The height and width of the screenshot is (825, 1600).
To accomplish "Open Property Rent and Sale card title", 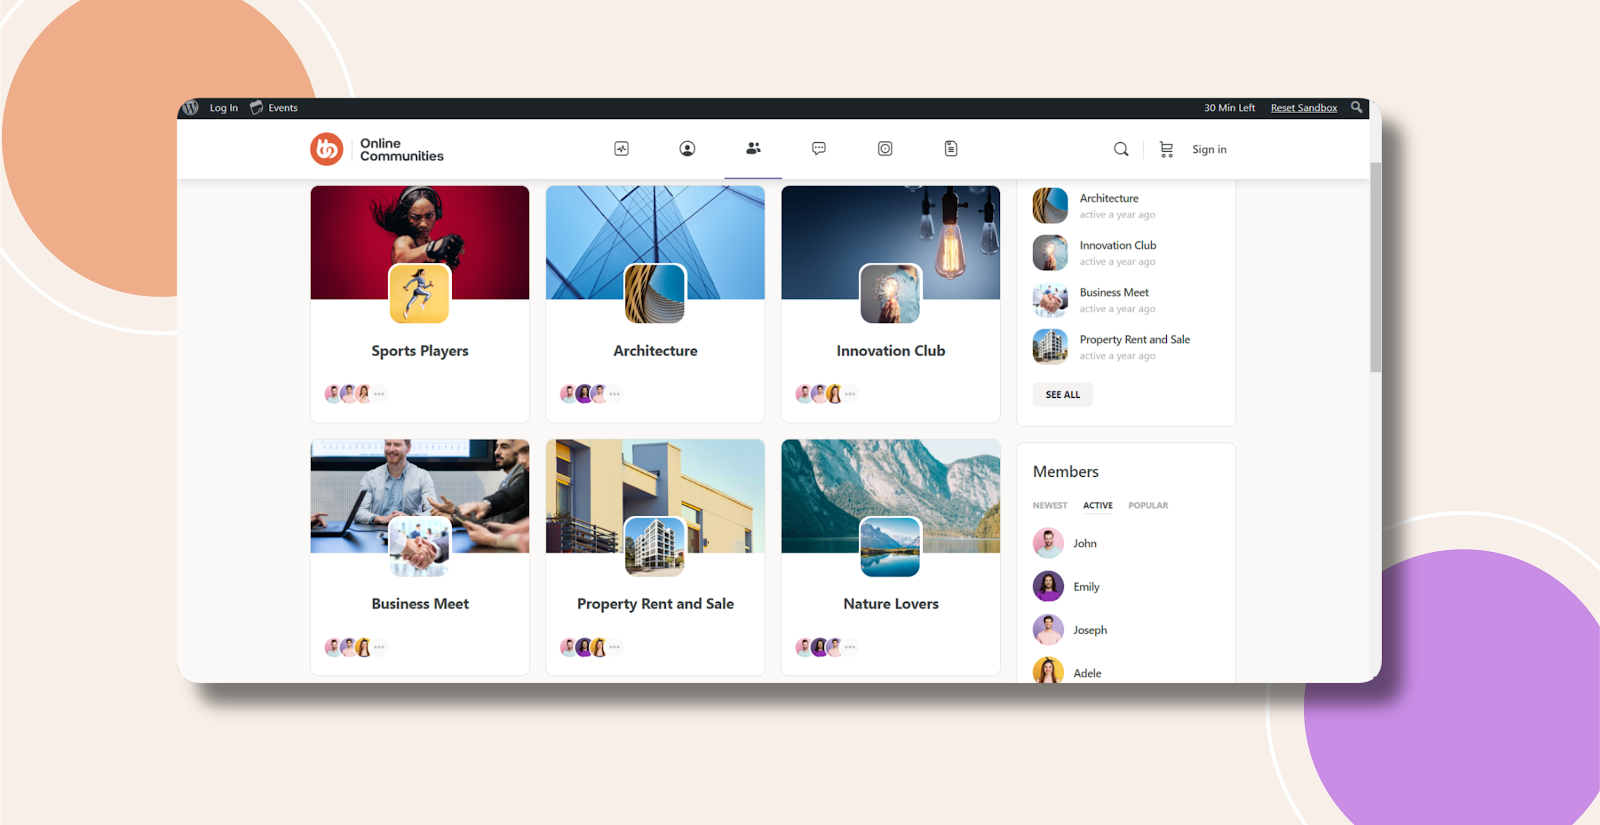I will 655,604.
